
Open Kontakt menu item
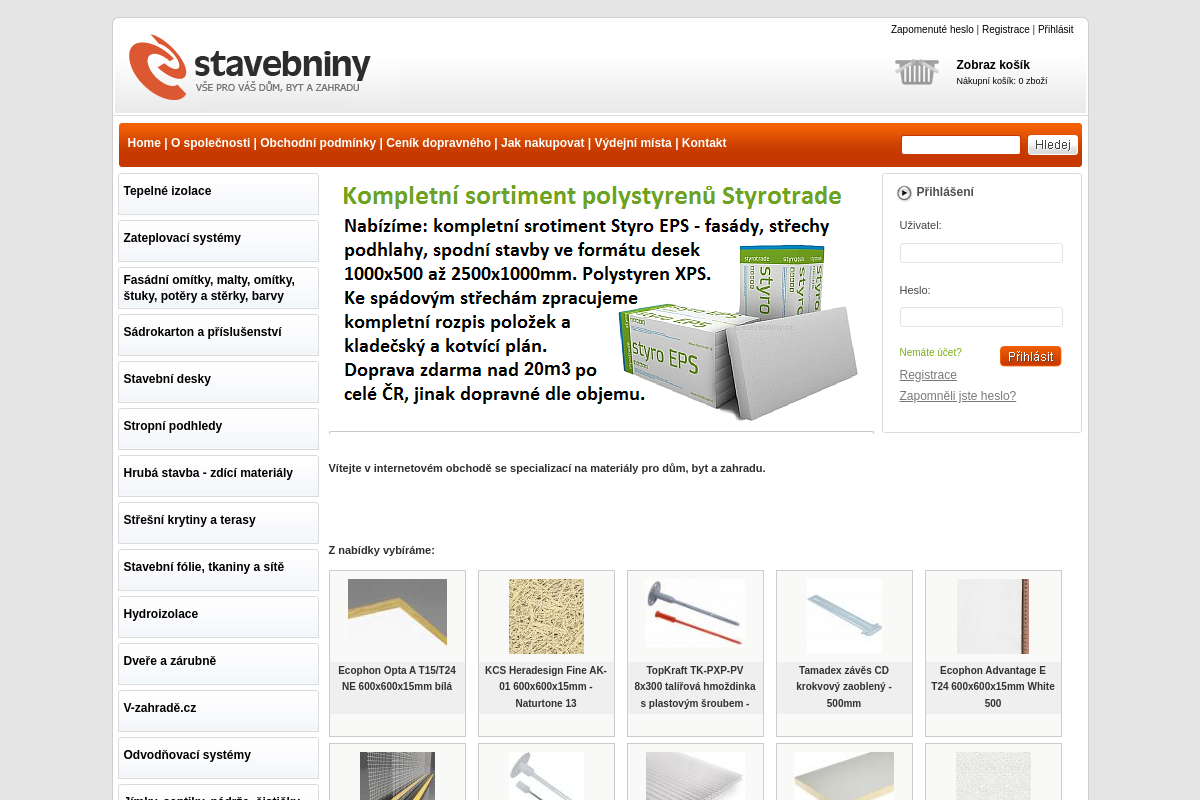click(704, 143)
